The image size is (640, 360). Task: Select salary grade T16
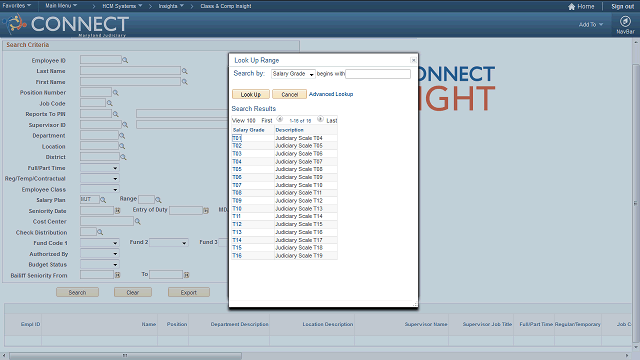[237, 256]
